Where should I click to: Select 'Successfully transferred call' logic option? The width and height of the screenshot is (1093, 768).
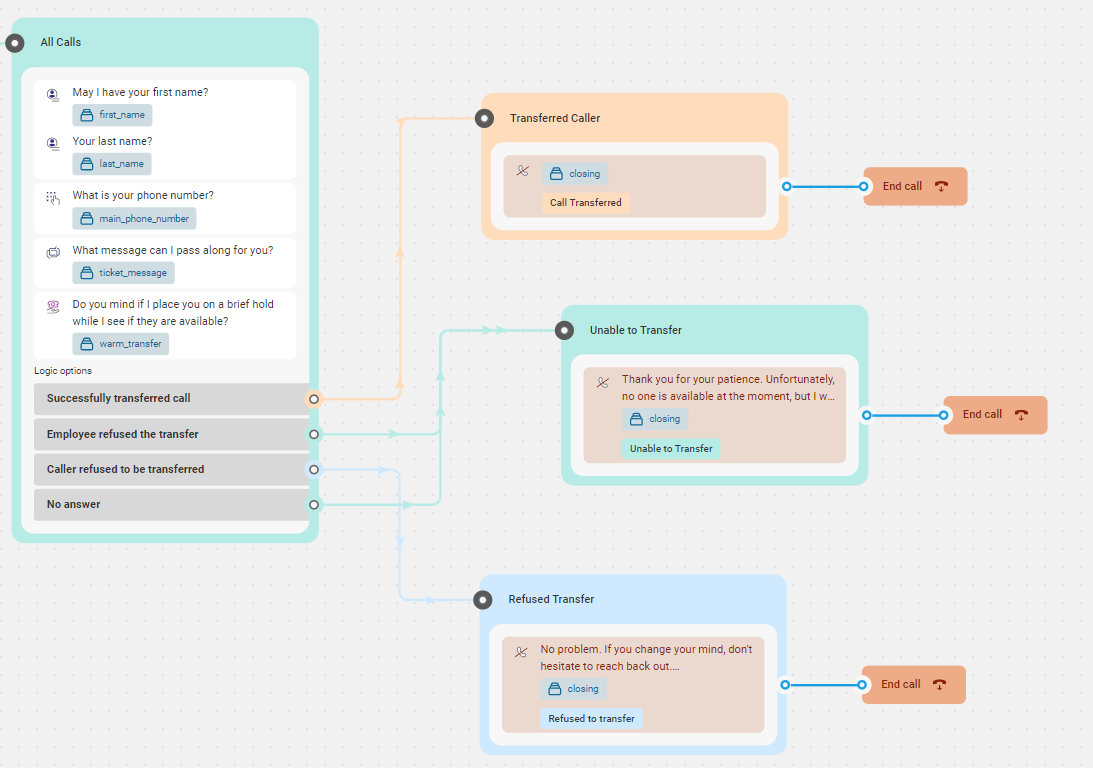tap(171, 399)
